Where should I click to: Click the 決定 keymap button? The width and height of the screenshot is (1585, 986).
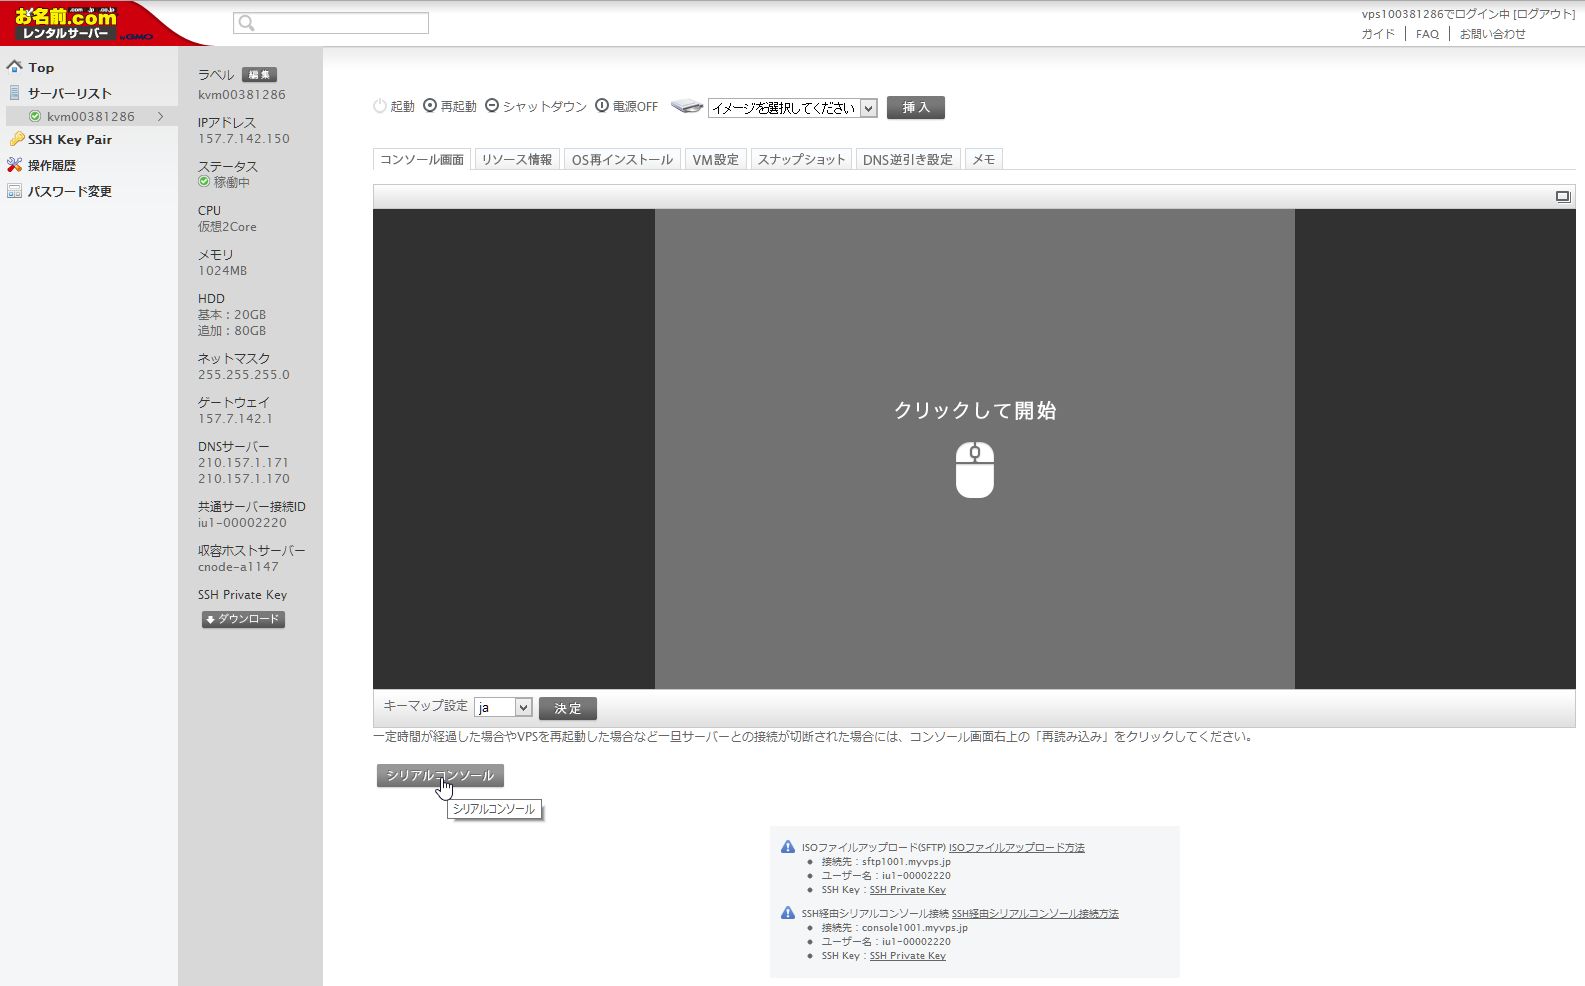point(568,708)
